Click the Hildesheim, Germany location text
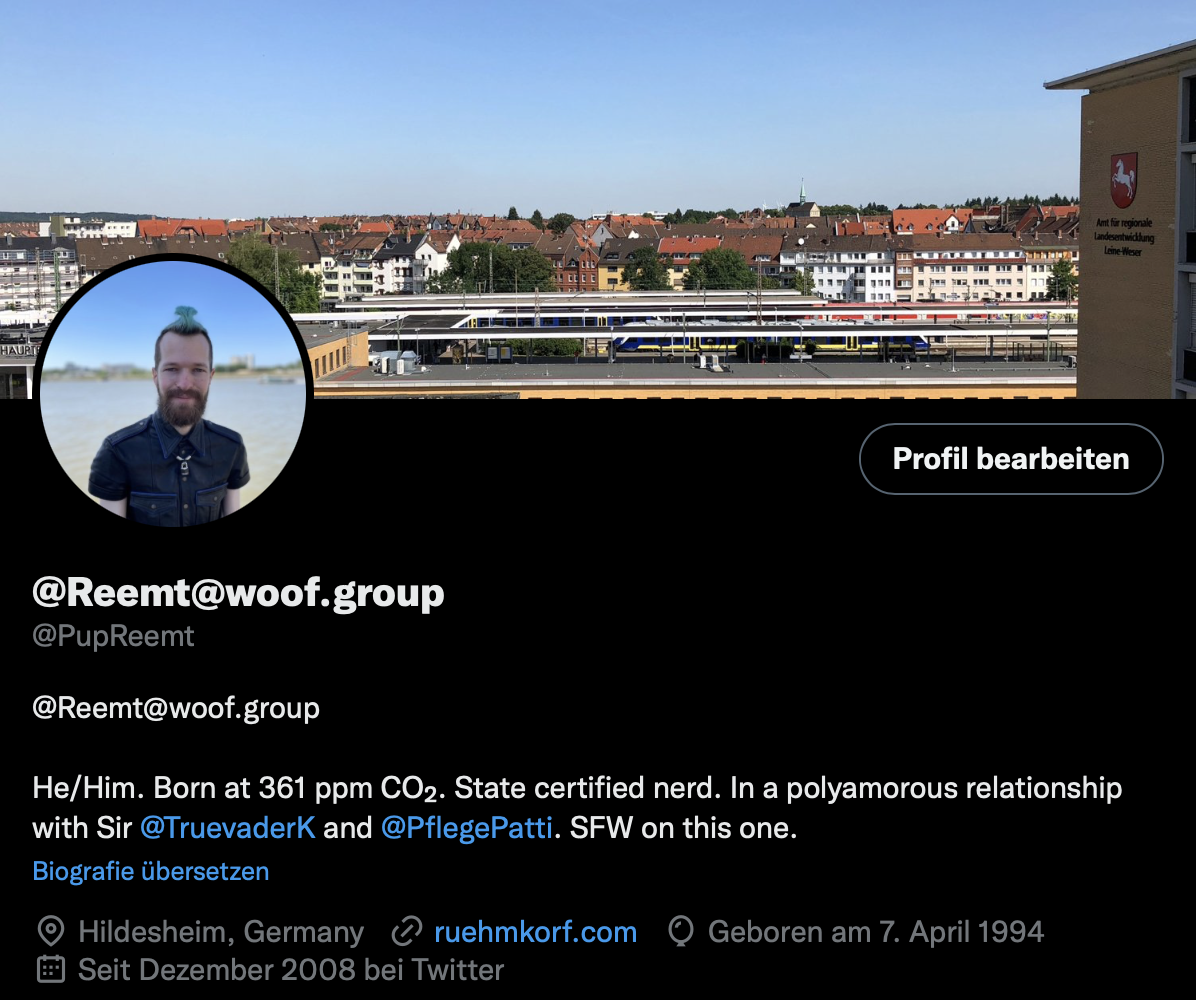The height and width of the screenshot is (1000, 1196). (x=221, y=932)
